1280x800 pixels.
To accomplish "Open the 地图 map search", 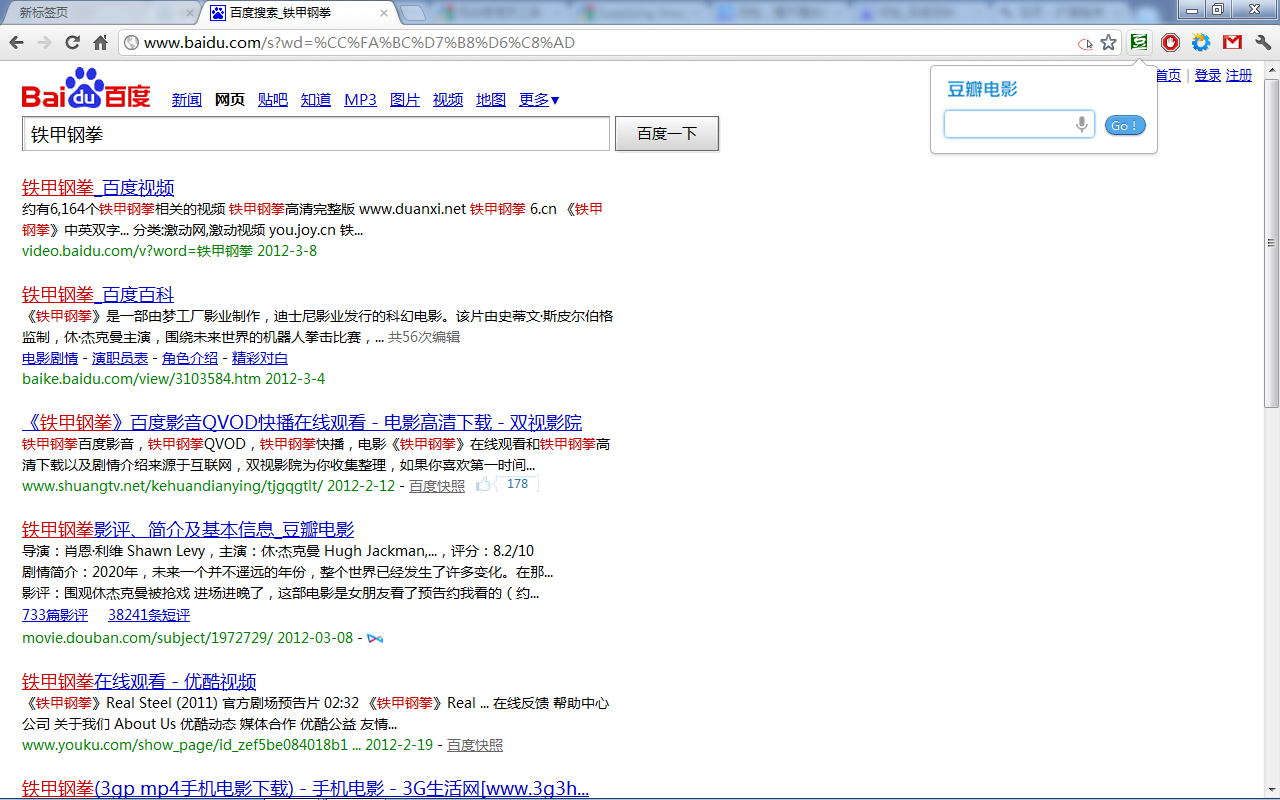I will (491, 100).
